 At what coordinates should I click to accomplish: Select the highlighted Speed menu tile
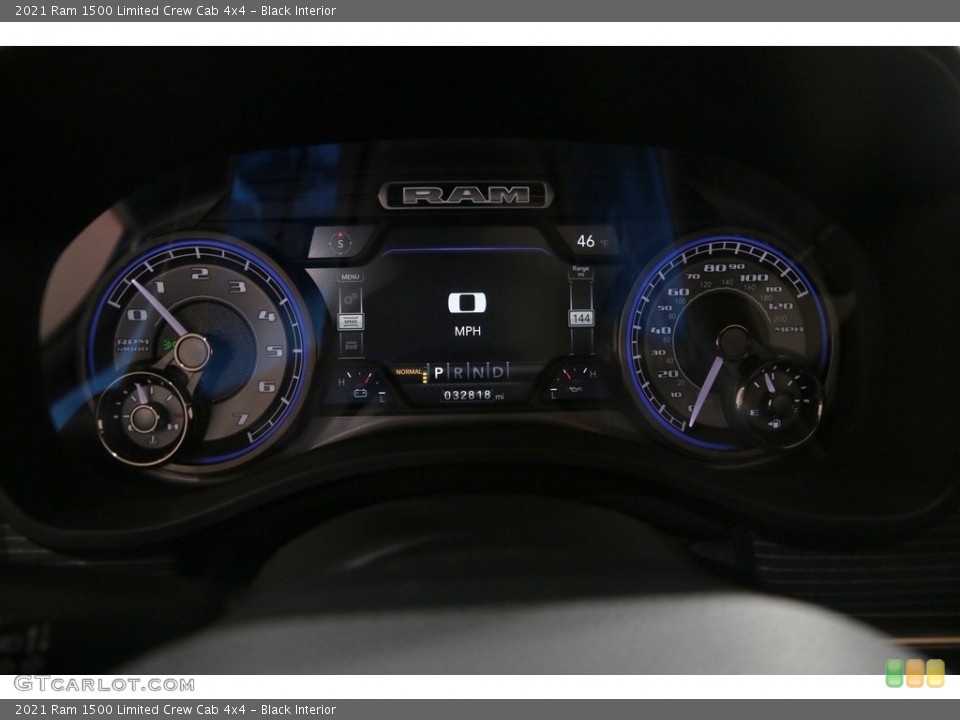pyautogui.click(x=351, y=321)
